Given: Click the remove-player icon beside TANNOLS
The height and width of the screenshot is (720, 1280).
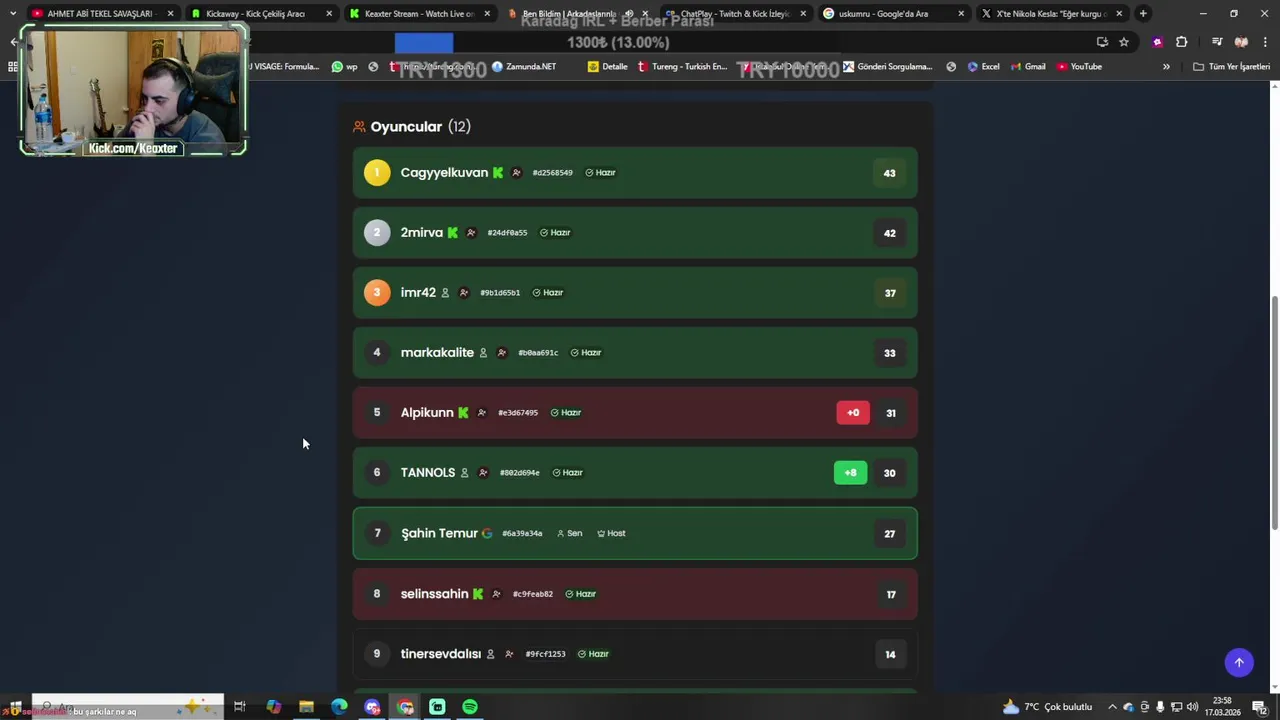Looking at the screenshot, I should point(483,473).
